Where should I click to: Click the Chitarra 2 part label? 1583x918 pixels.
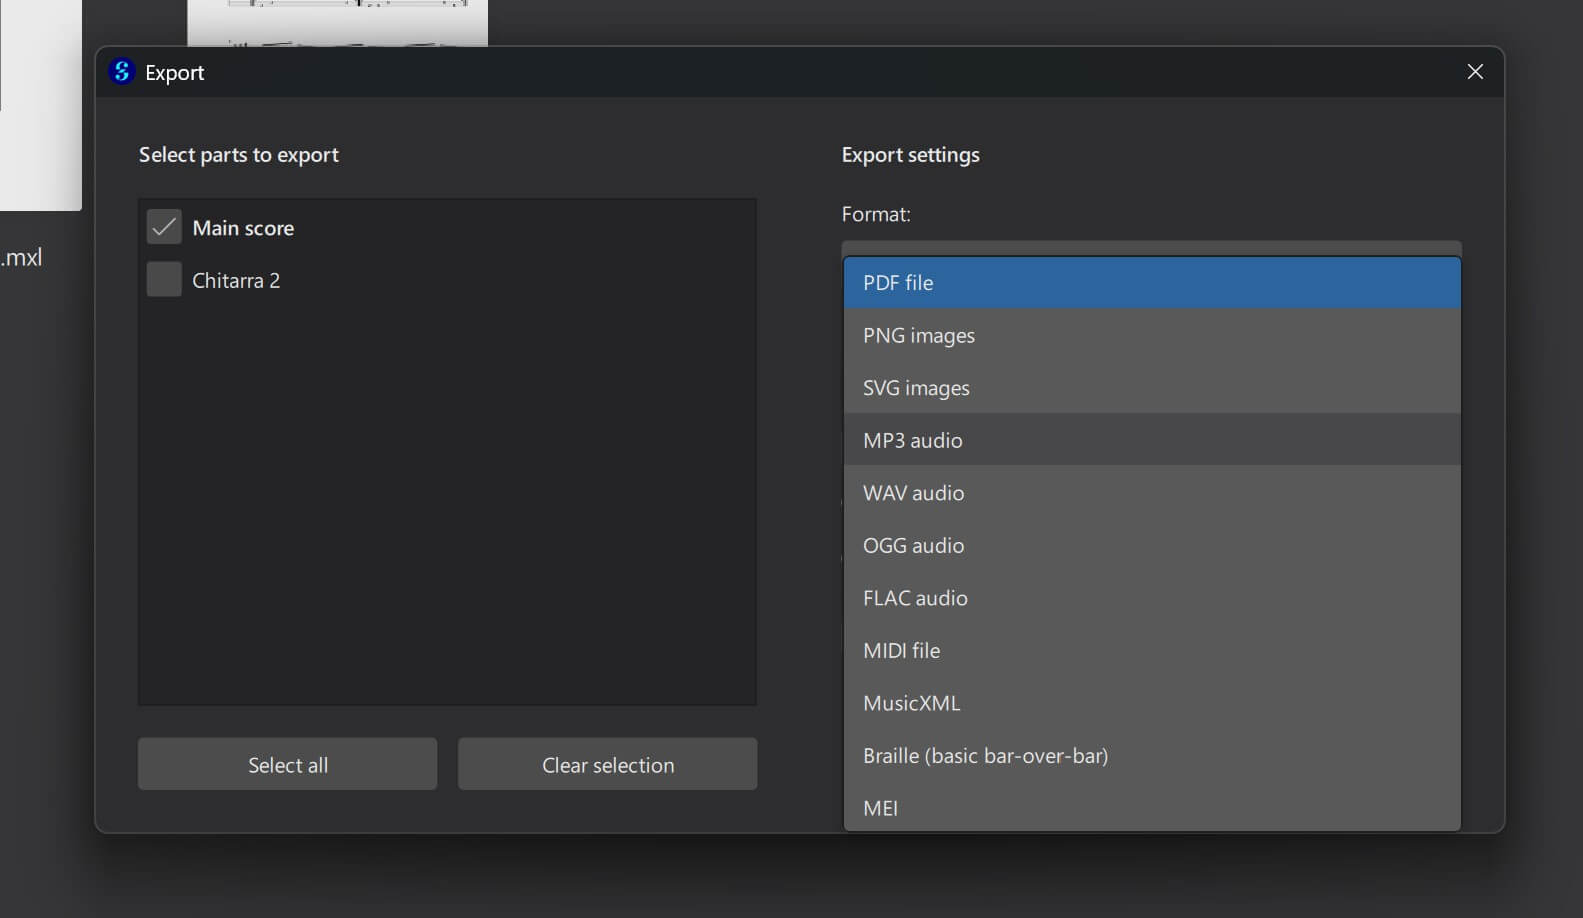[236, 281]
